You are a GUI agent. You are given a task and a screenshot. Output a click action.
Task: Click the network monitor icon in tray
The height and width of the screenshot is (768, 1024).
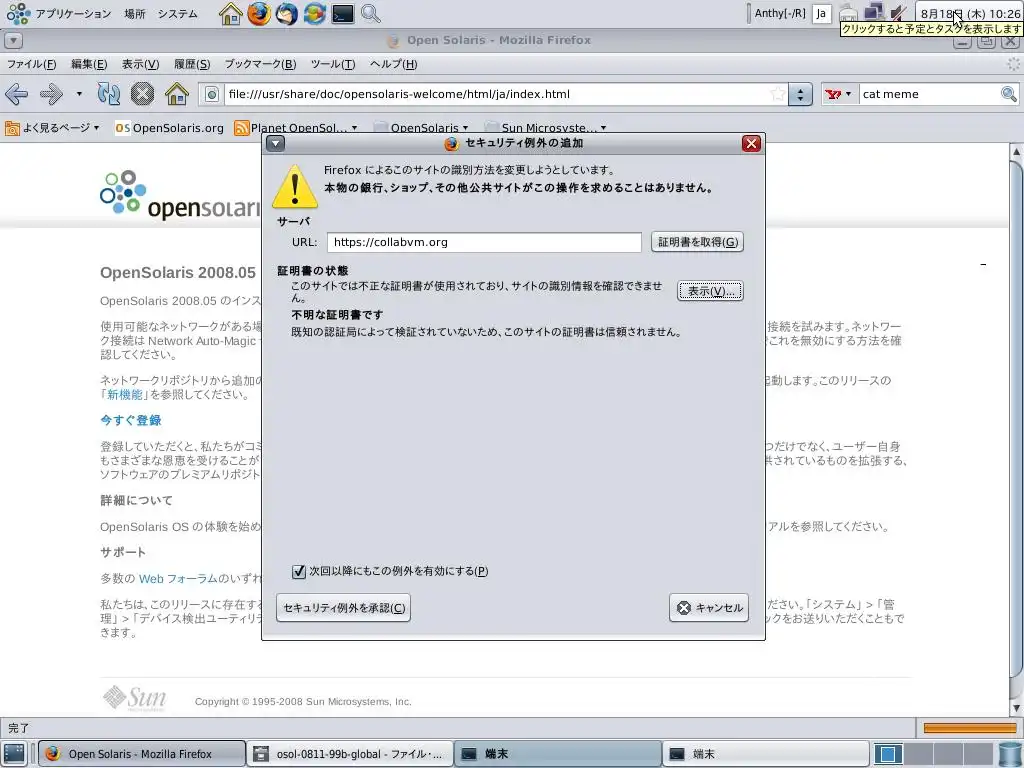874,12
